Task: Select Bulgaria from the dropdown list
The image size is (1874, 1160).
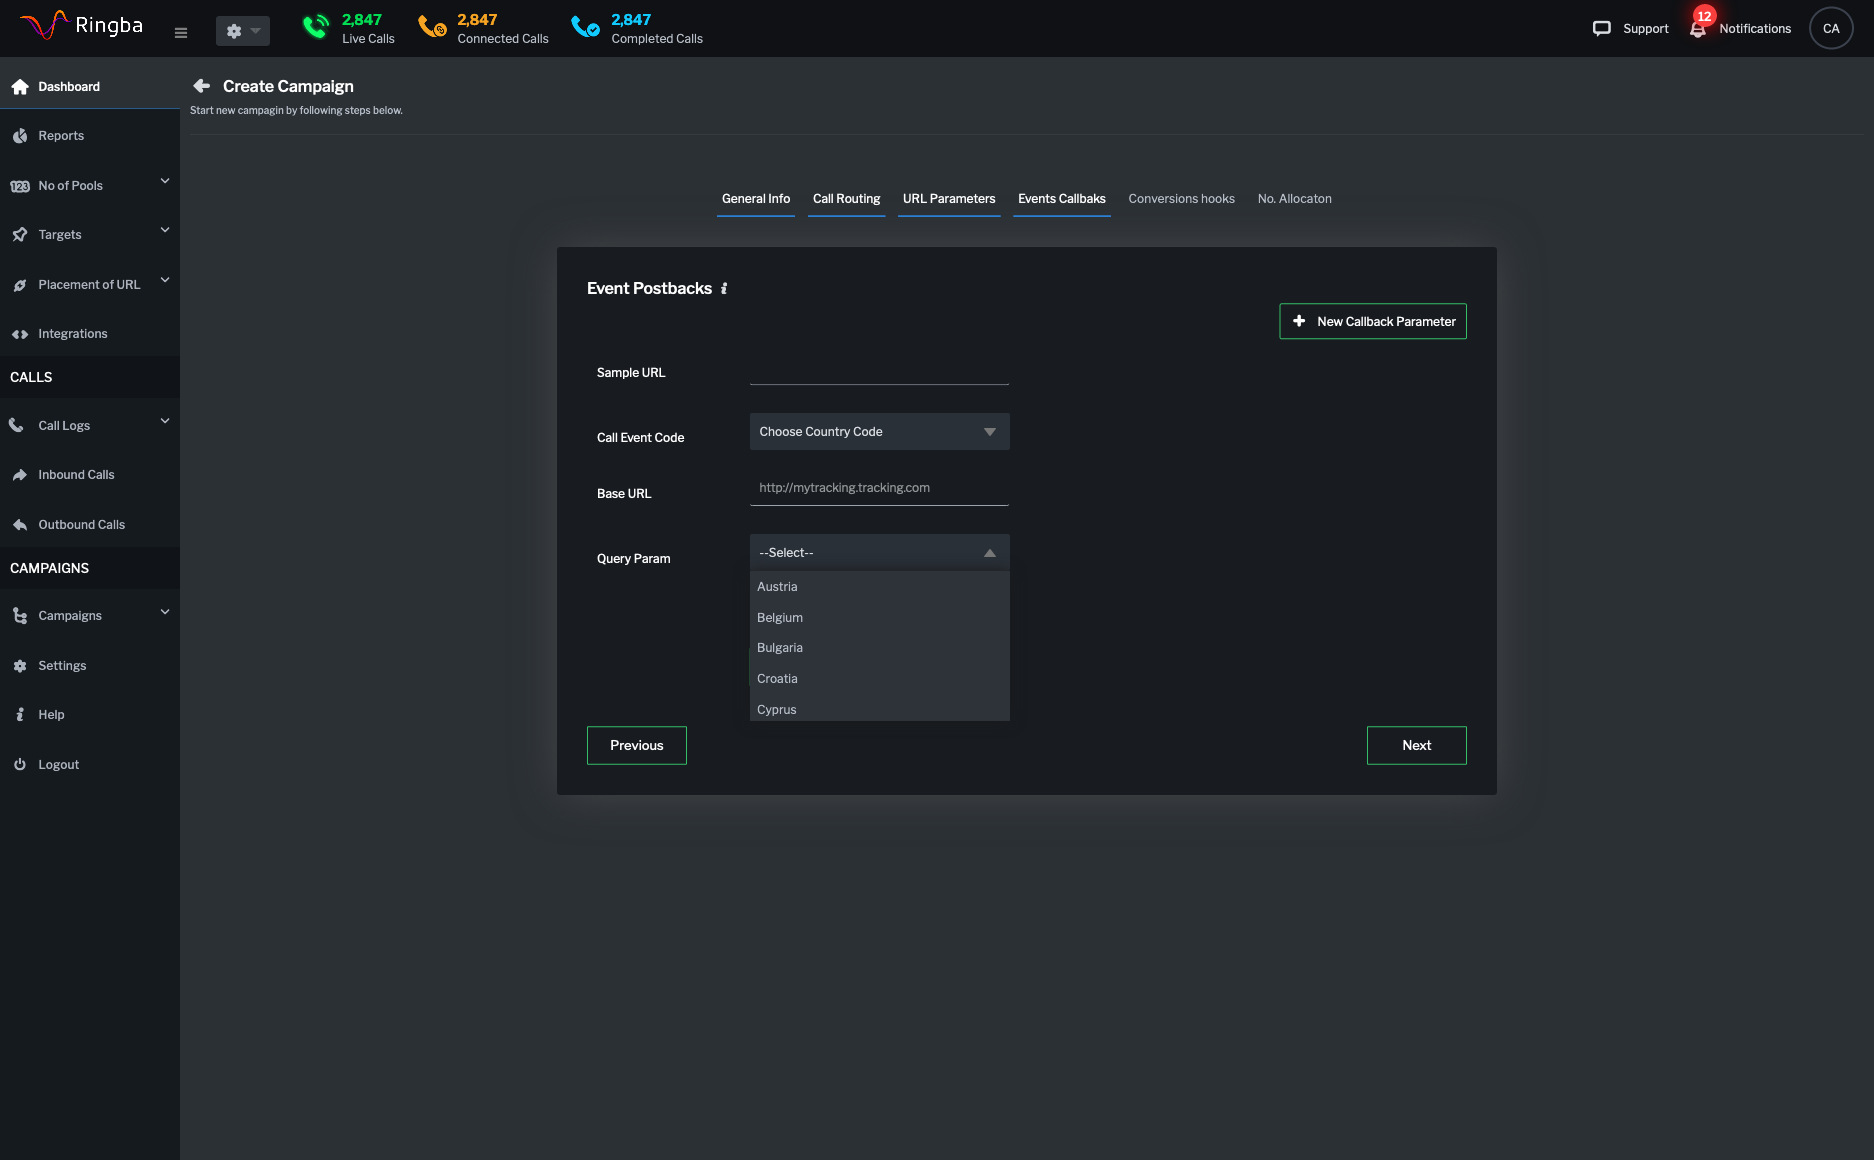Action: (x=780, y=648)
